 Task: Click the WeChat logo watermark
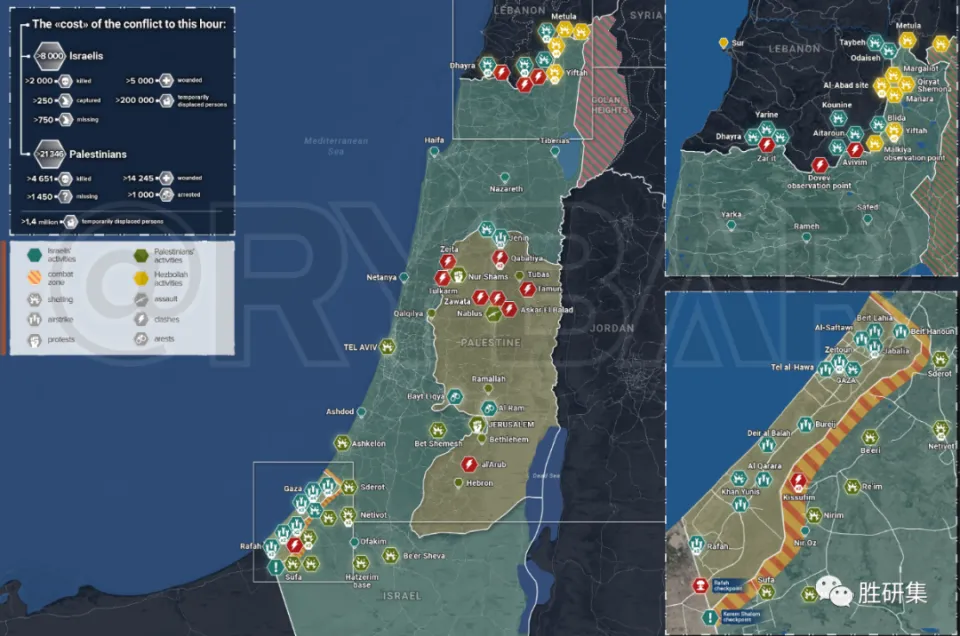(x=835, y=592)
